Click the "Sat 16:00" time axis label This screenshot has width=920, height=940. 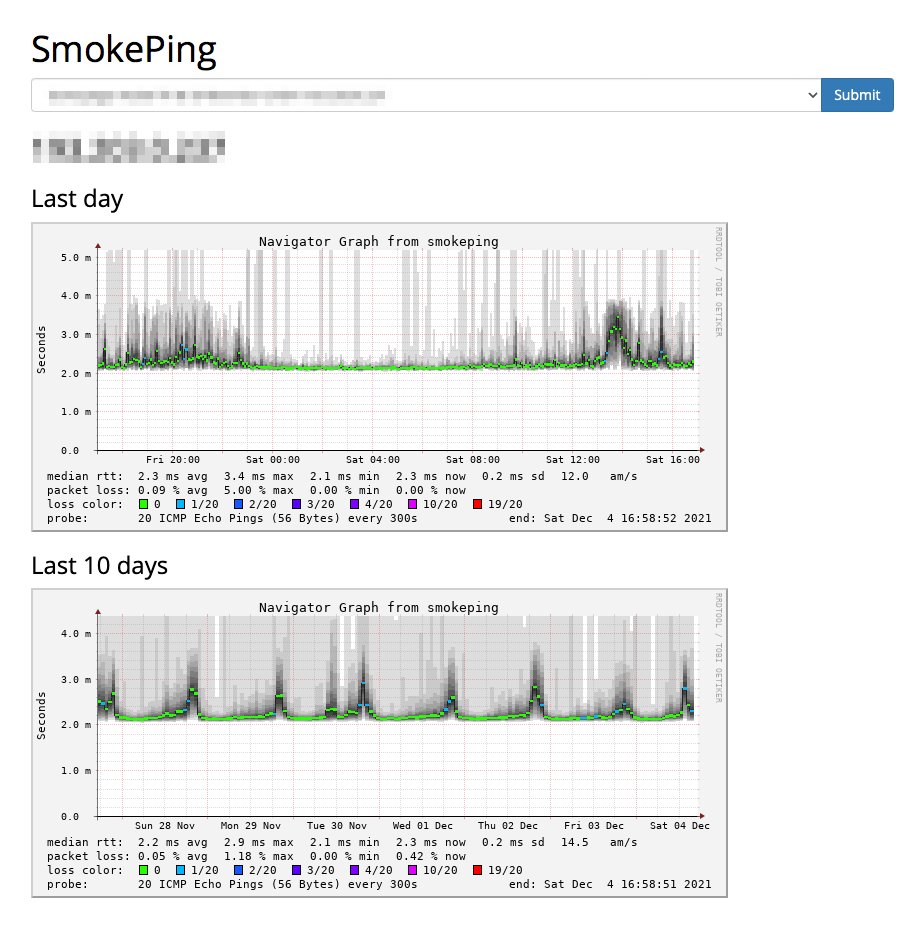point(672,460)
